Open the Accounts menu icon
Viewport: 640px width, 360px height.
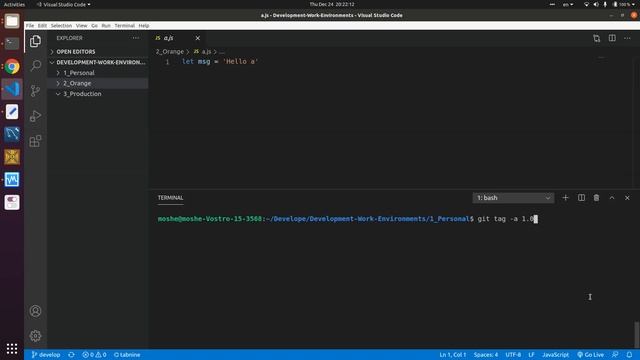tap(36, 311)
